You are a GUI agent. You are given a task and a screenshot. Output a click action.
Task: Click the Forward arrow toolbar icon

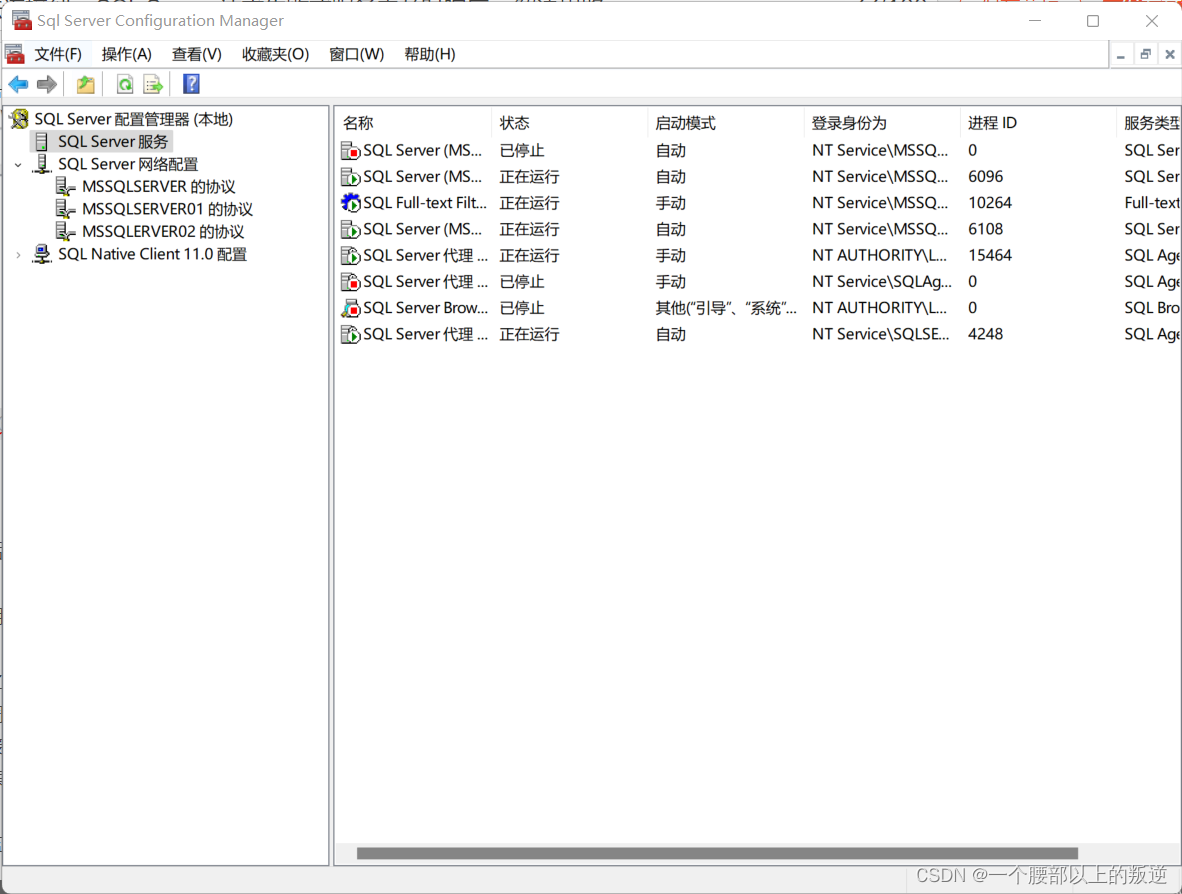pos(47,84)
